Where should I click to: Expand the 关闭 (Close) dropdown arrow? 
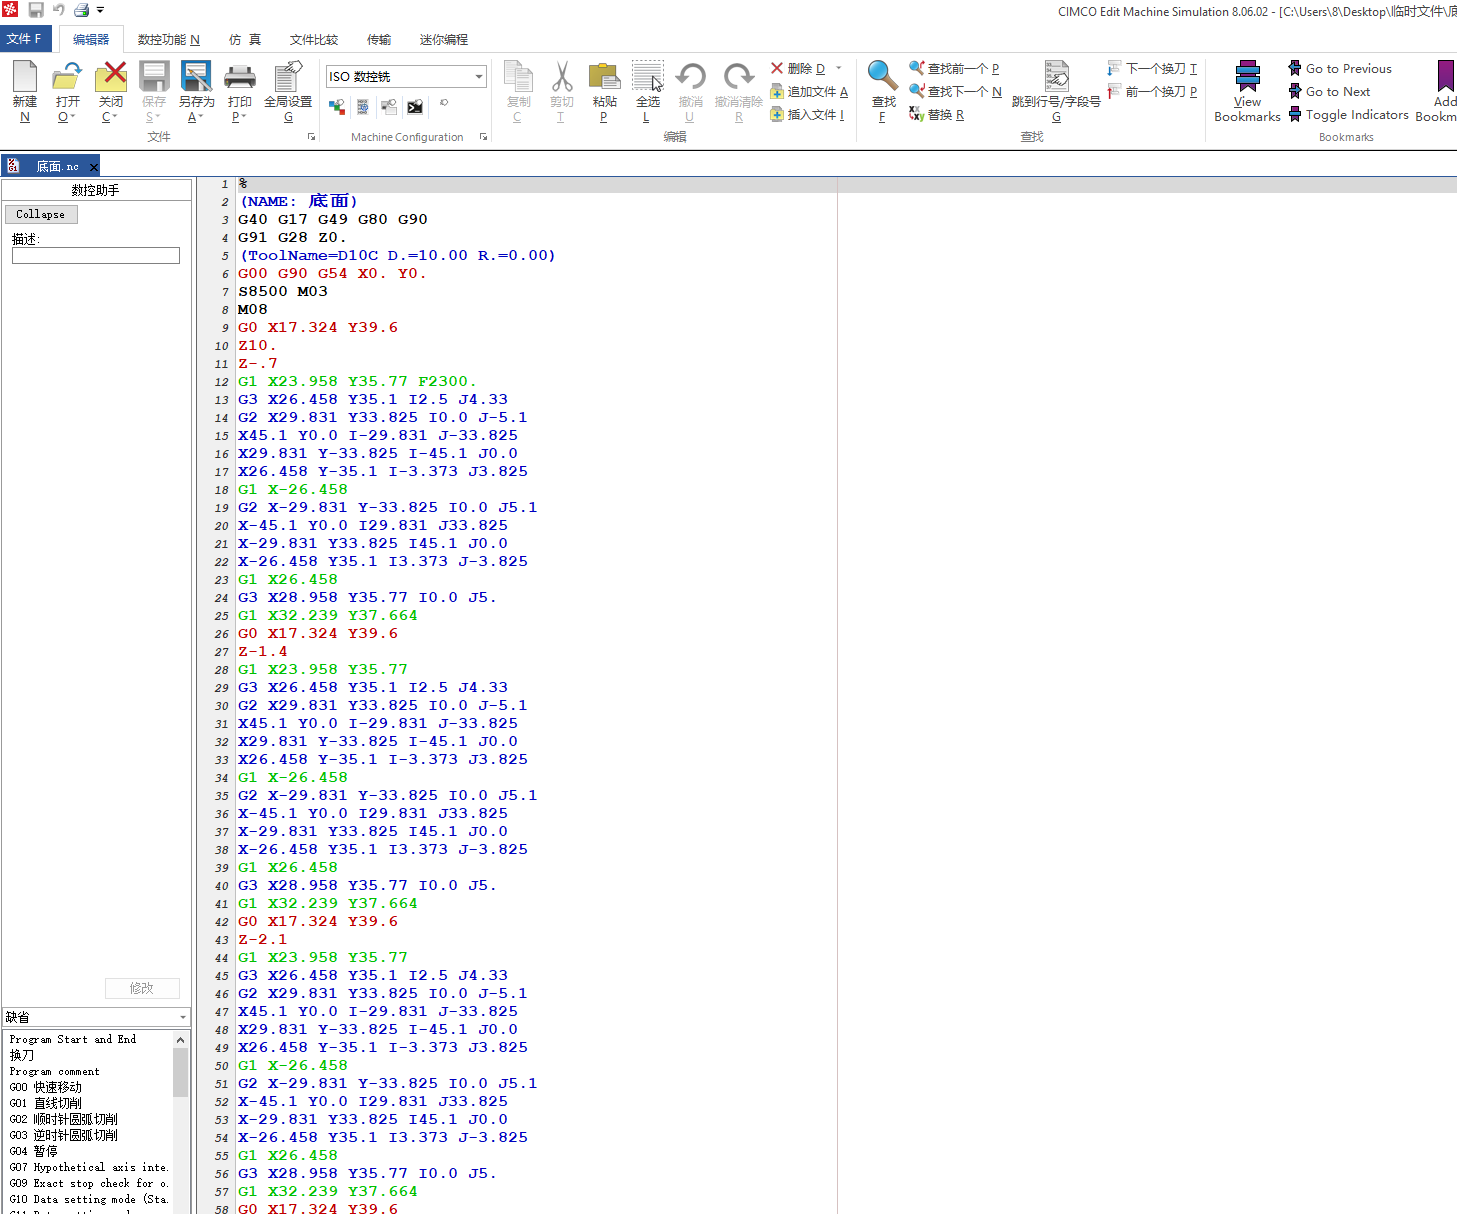coord(115,117)
